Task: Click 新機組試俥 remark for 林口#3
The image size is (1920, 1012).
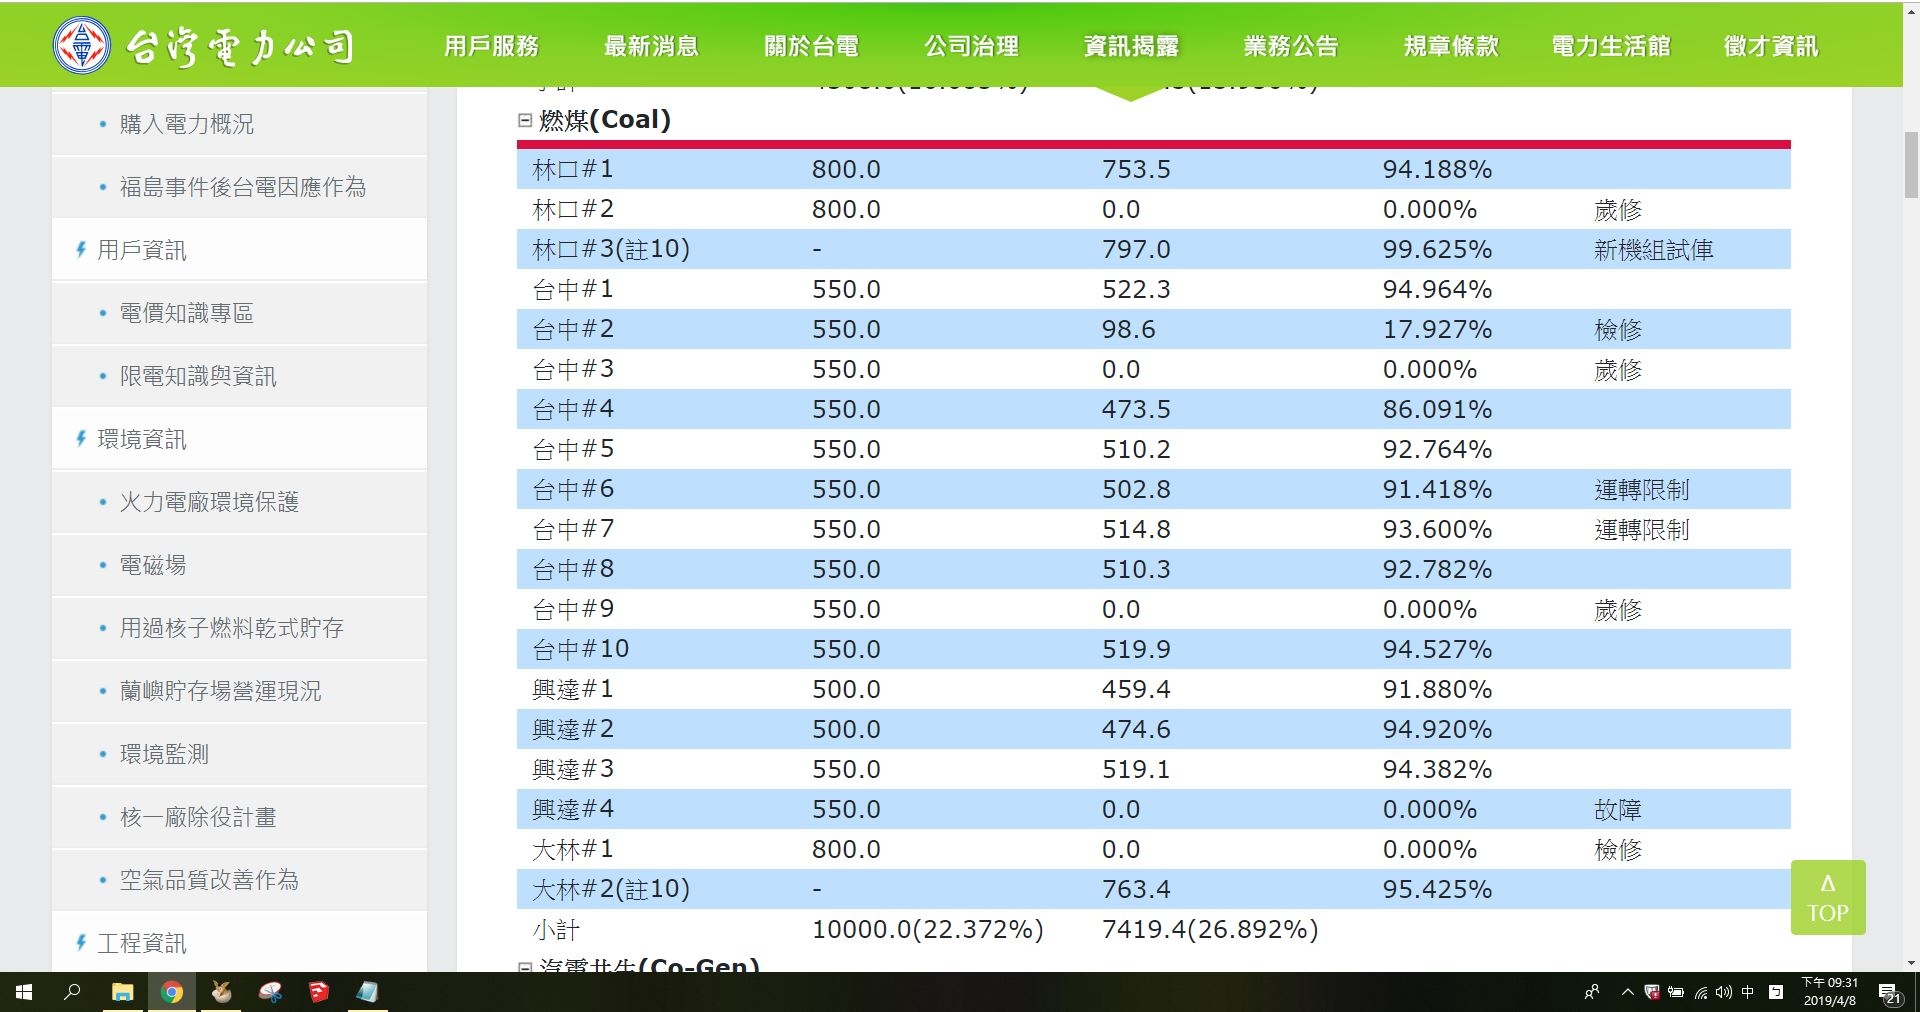Action: pos(1653,250)
